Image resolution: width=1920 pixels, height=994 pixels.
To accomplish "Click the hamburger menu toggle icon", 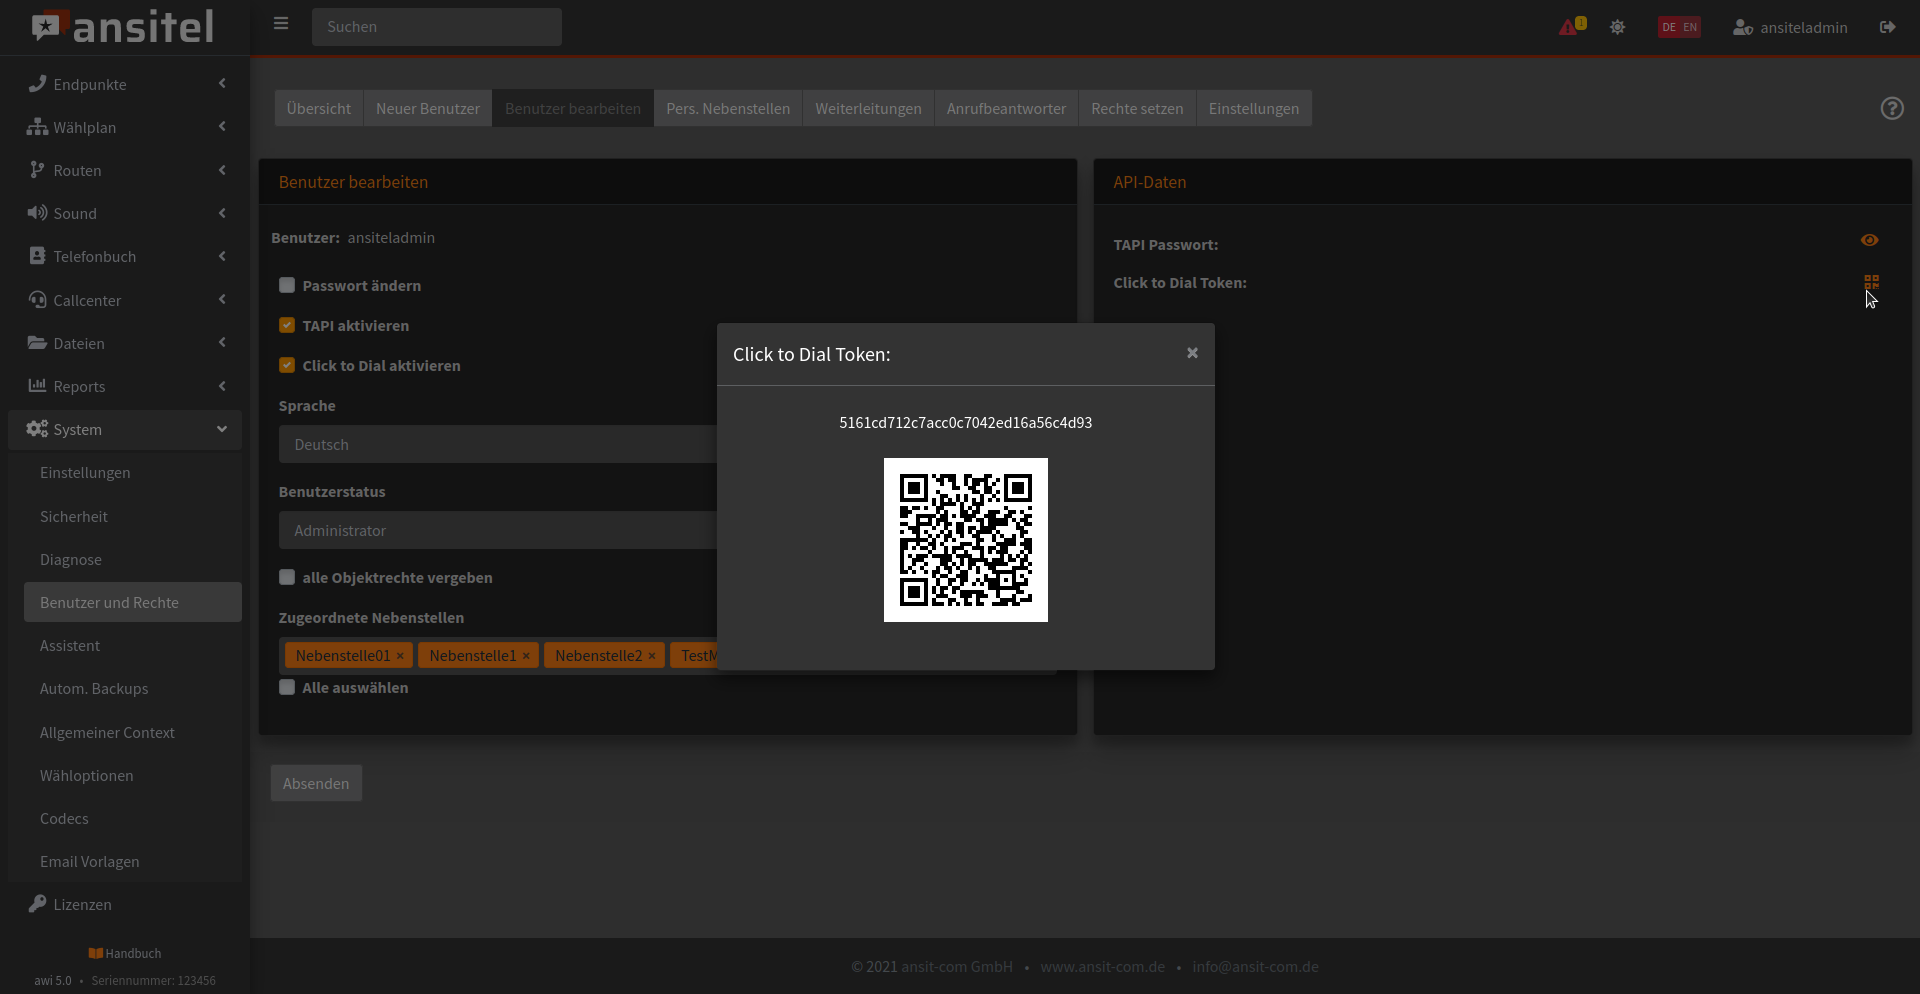I will (x=281, y=24).
